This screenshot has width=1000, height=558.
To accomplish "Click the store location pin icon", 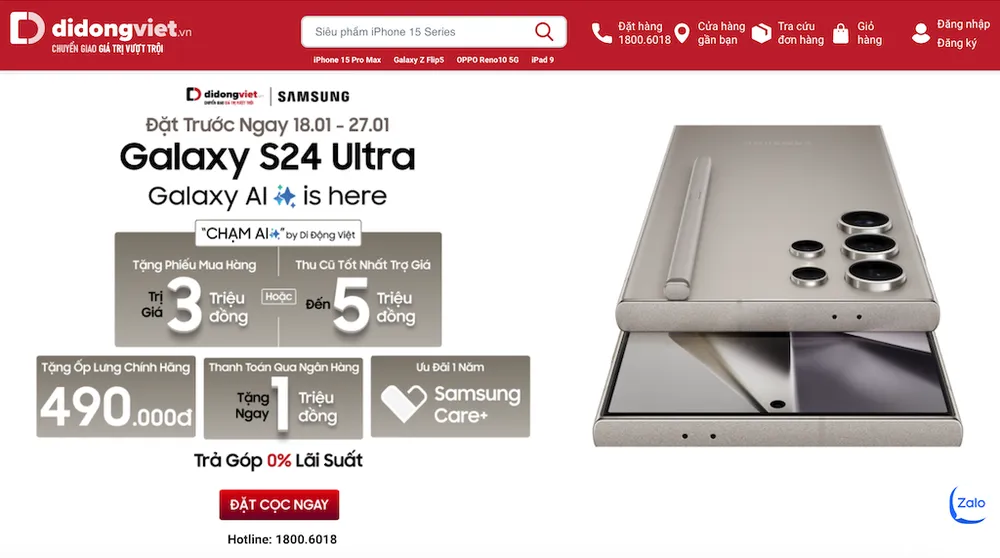I will (682, 33).
